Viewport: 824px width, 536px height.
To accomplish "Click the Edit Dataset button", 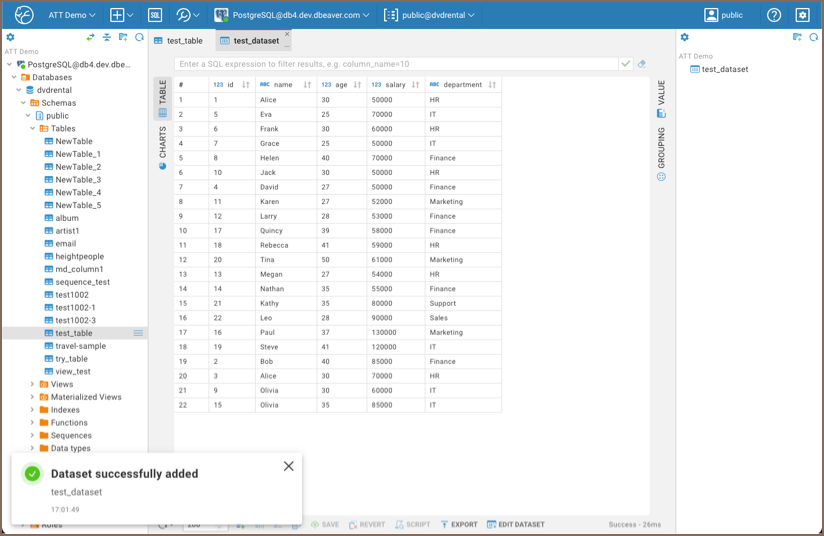I will tap(516, 524).
